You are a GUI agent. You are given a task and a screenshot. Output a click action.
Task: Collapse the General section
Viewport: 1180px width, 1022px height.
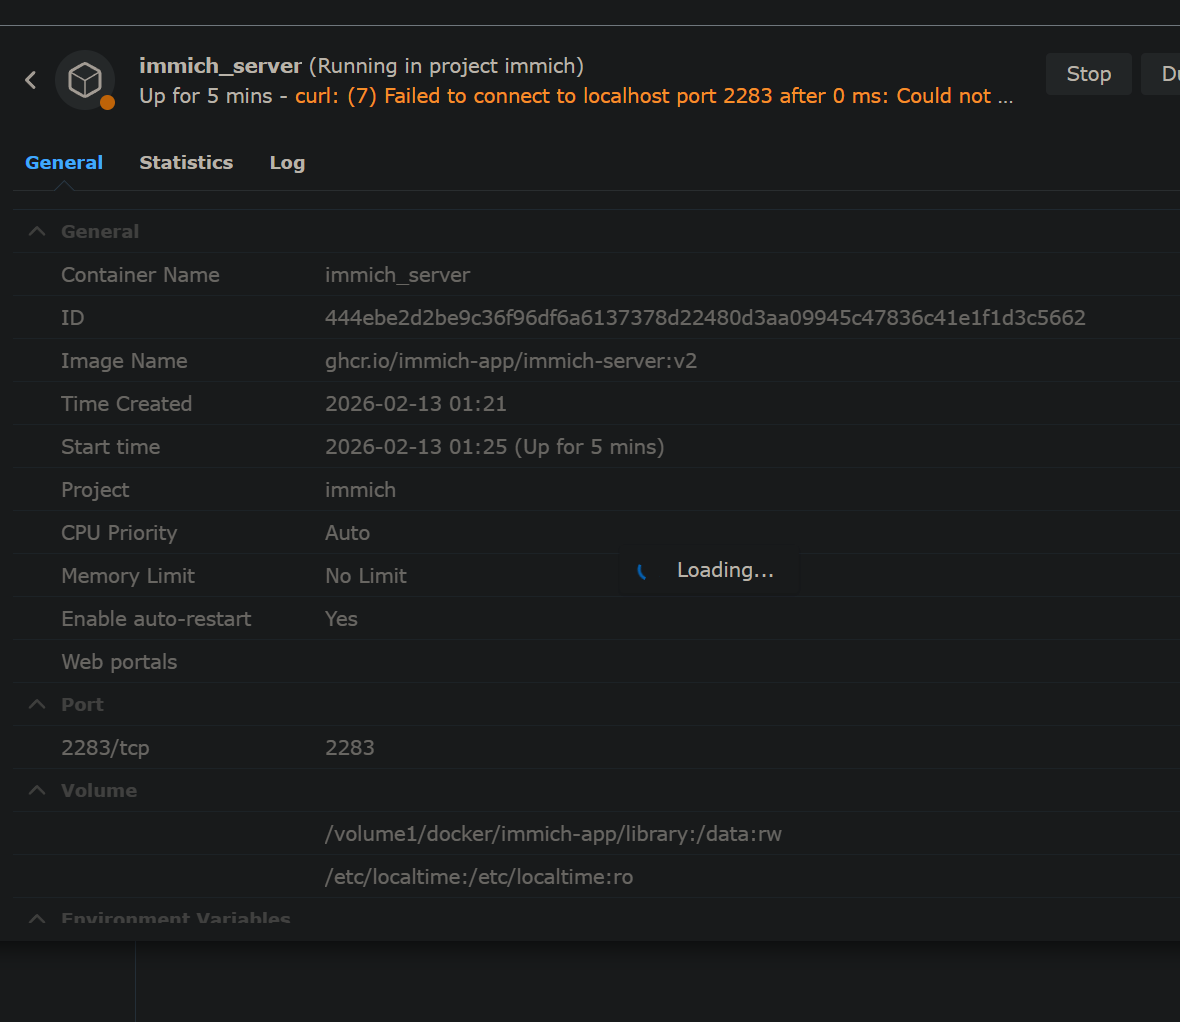coord(36,231)
